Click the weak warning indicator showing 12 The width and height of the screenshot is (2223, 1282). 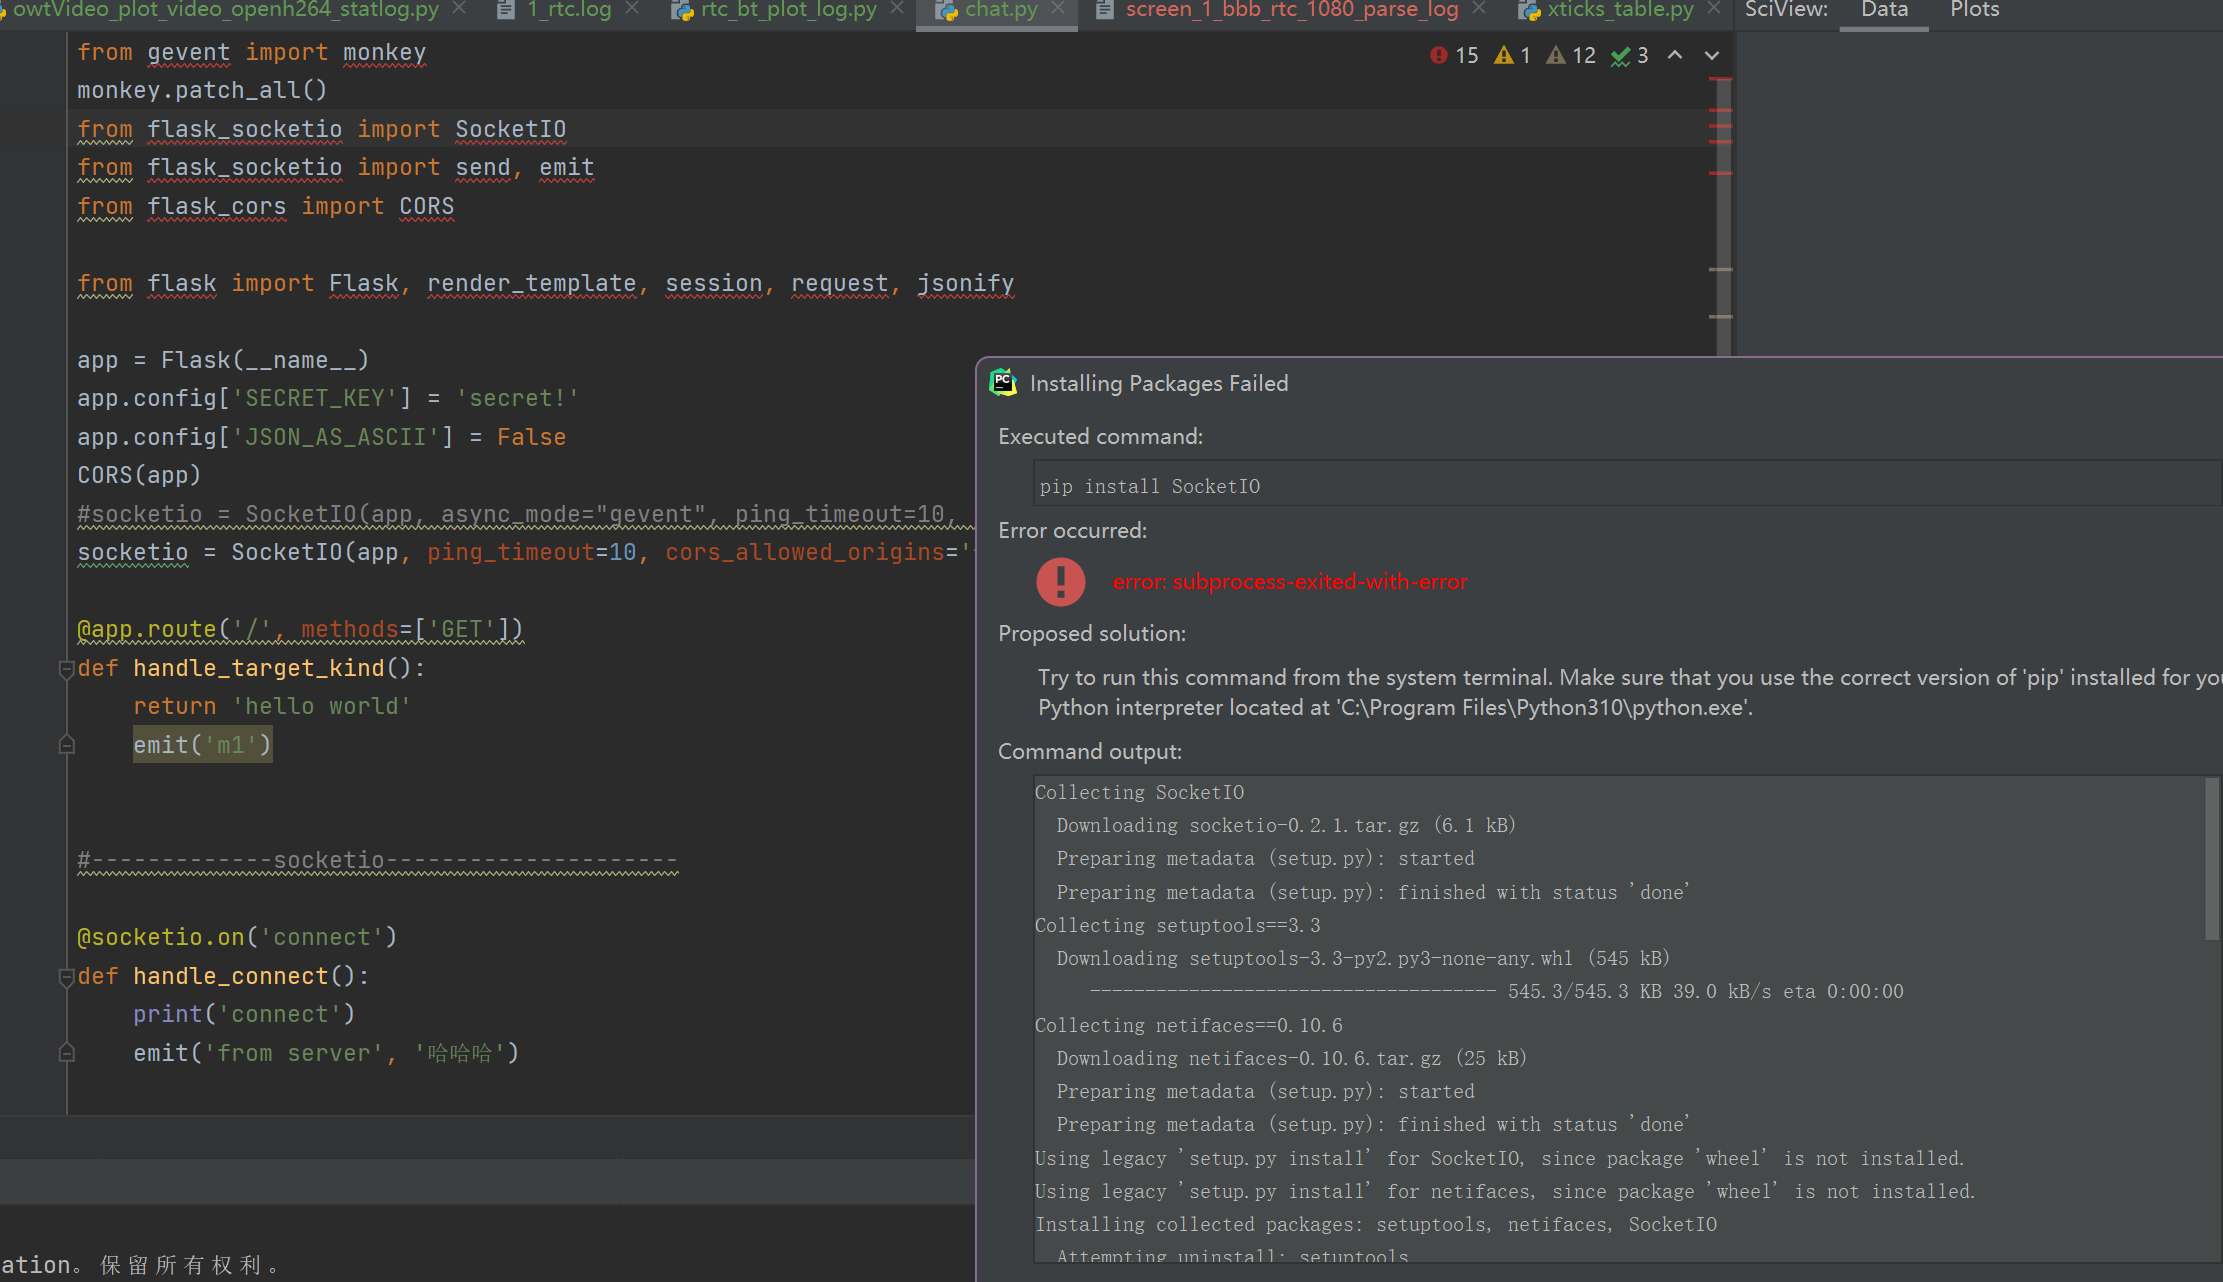coord(1571,55)
